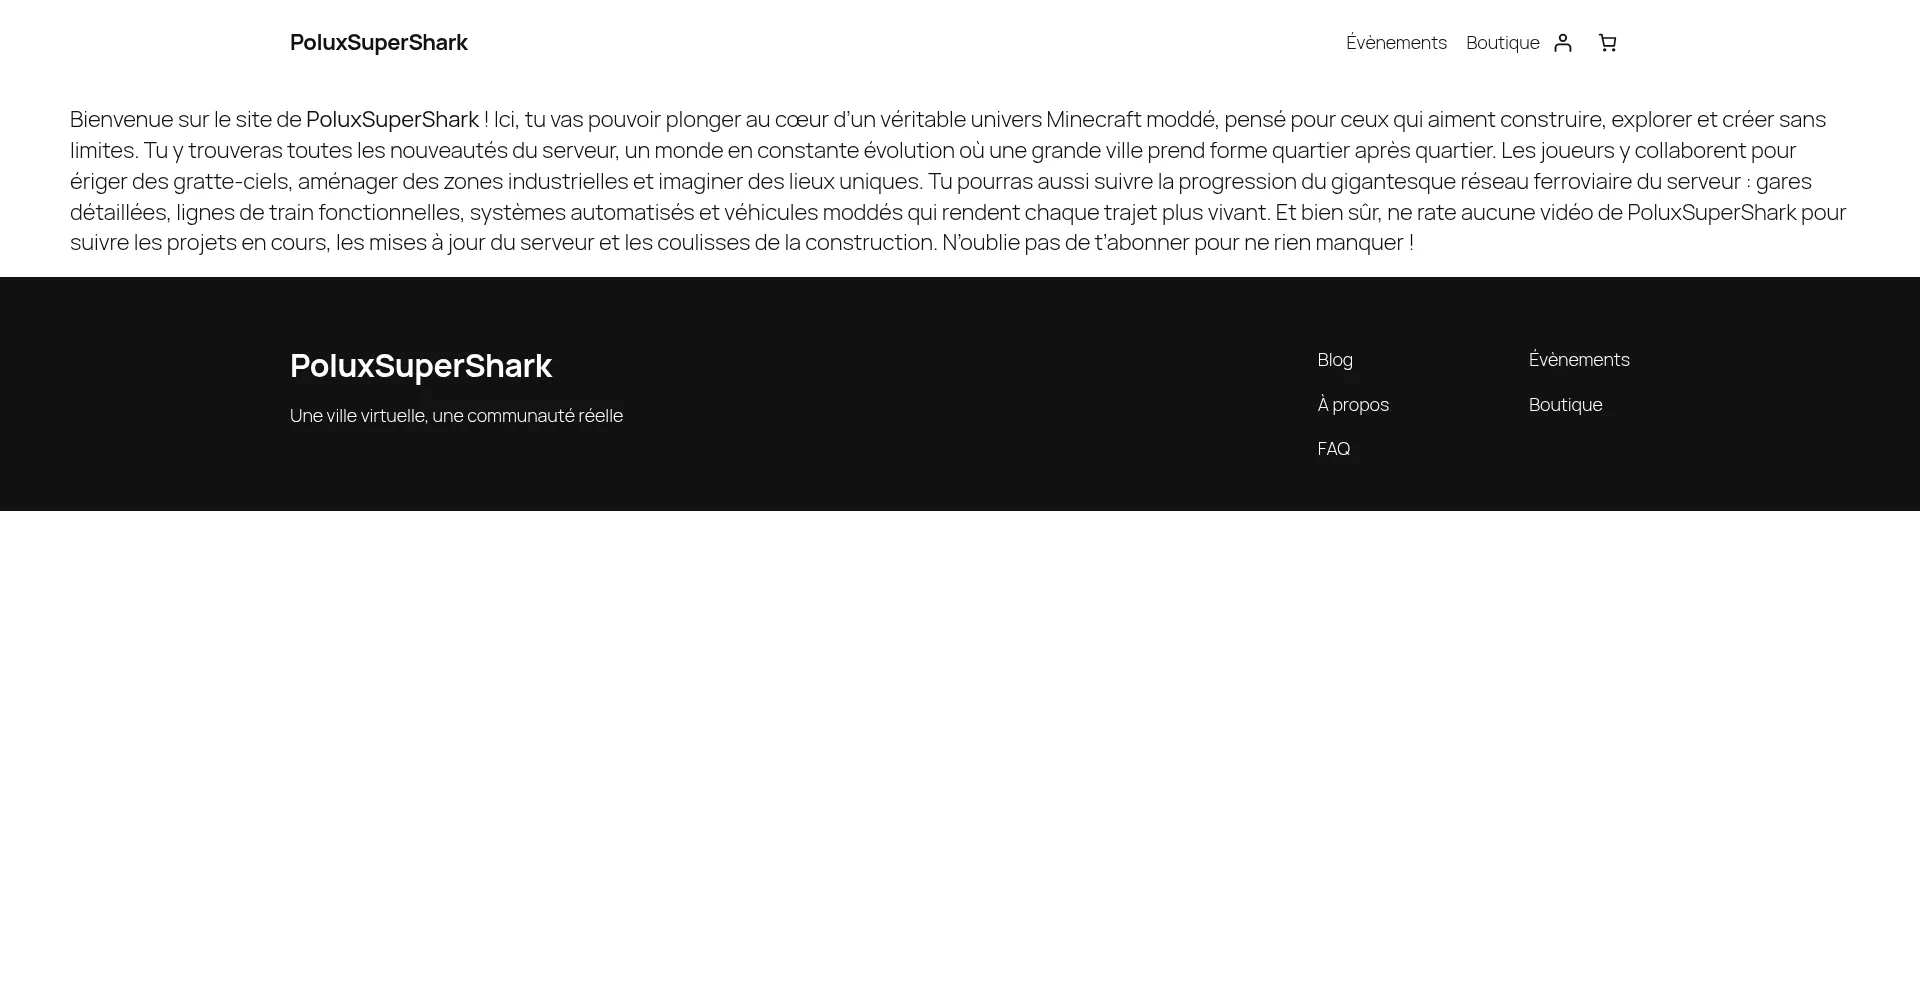
Task: Open the user account icon
Action: [1563, 43]
